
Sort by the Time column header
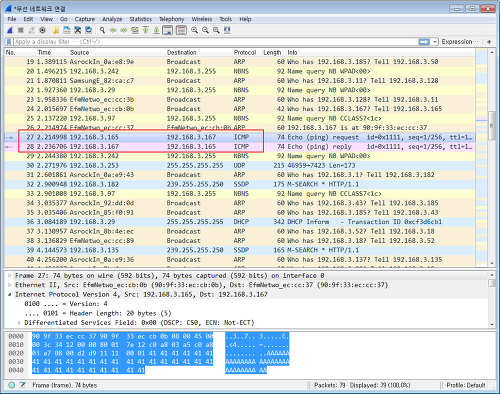coord(52,53)
